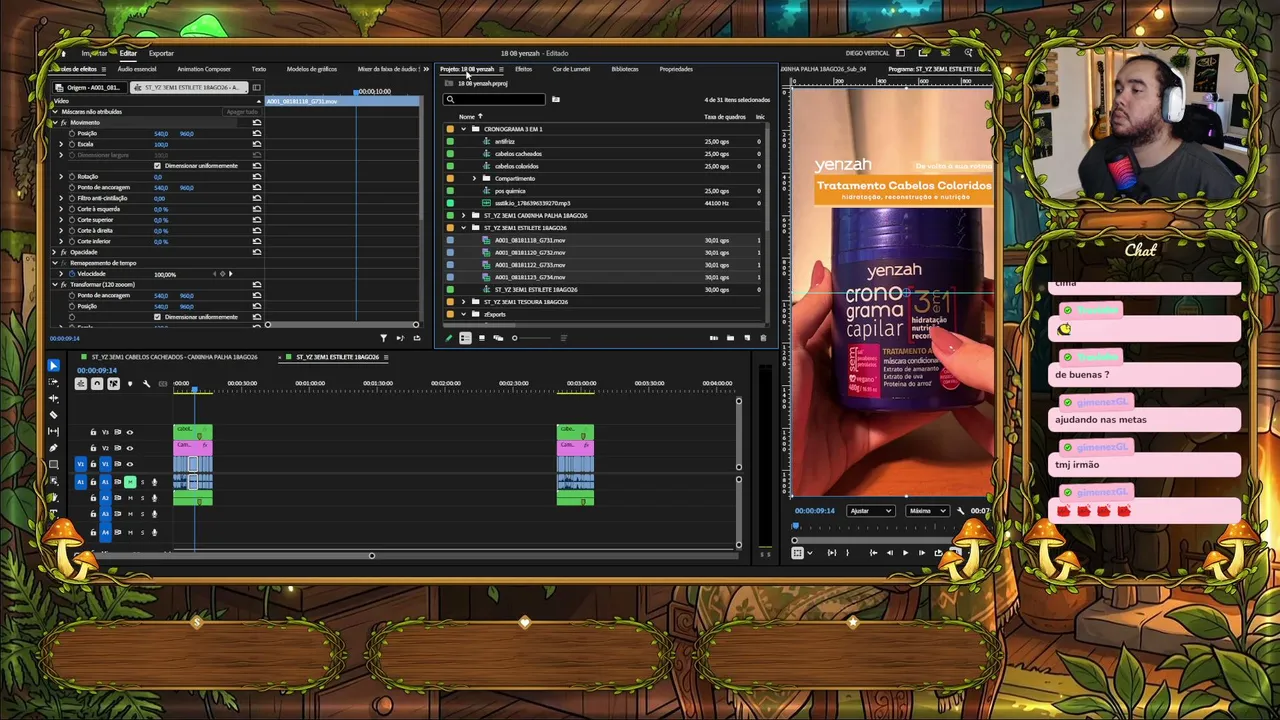The image size is (1280, 720).
Task: Switch to the Exportar tab
Action: tap(161, 53)
